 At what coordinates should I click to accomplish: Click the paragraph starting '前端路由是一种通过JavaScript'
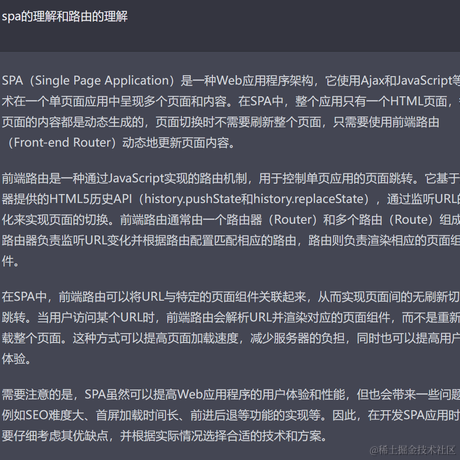(231, 220)
